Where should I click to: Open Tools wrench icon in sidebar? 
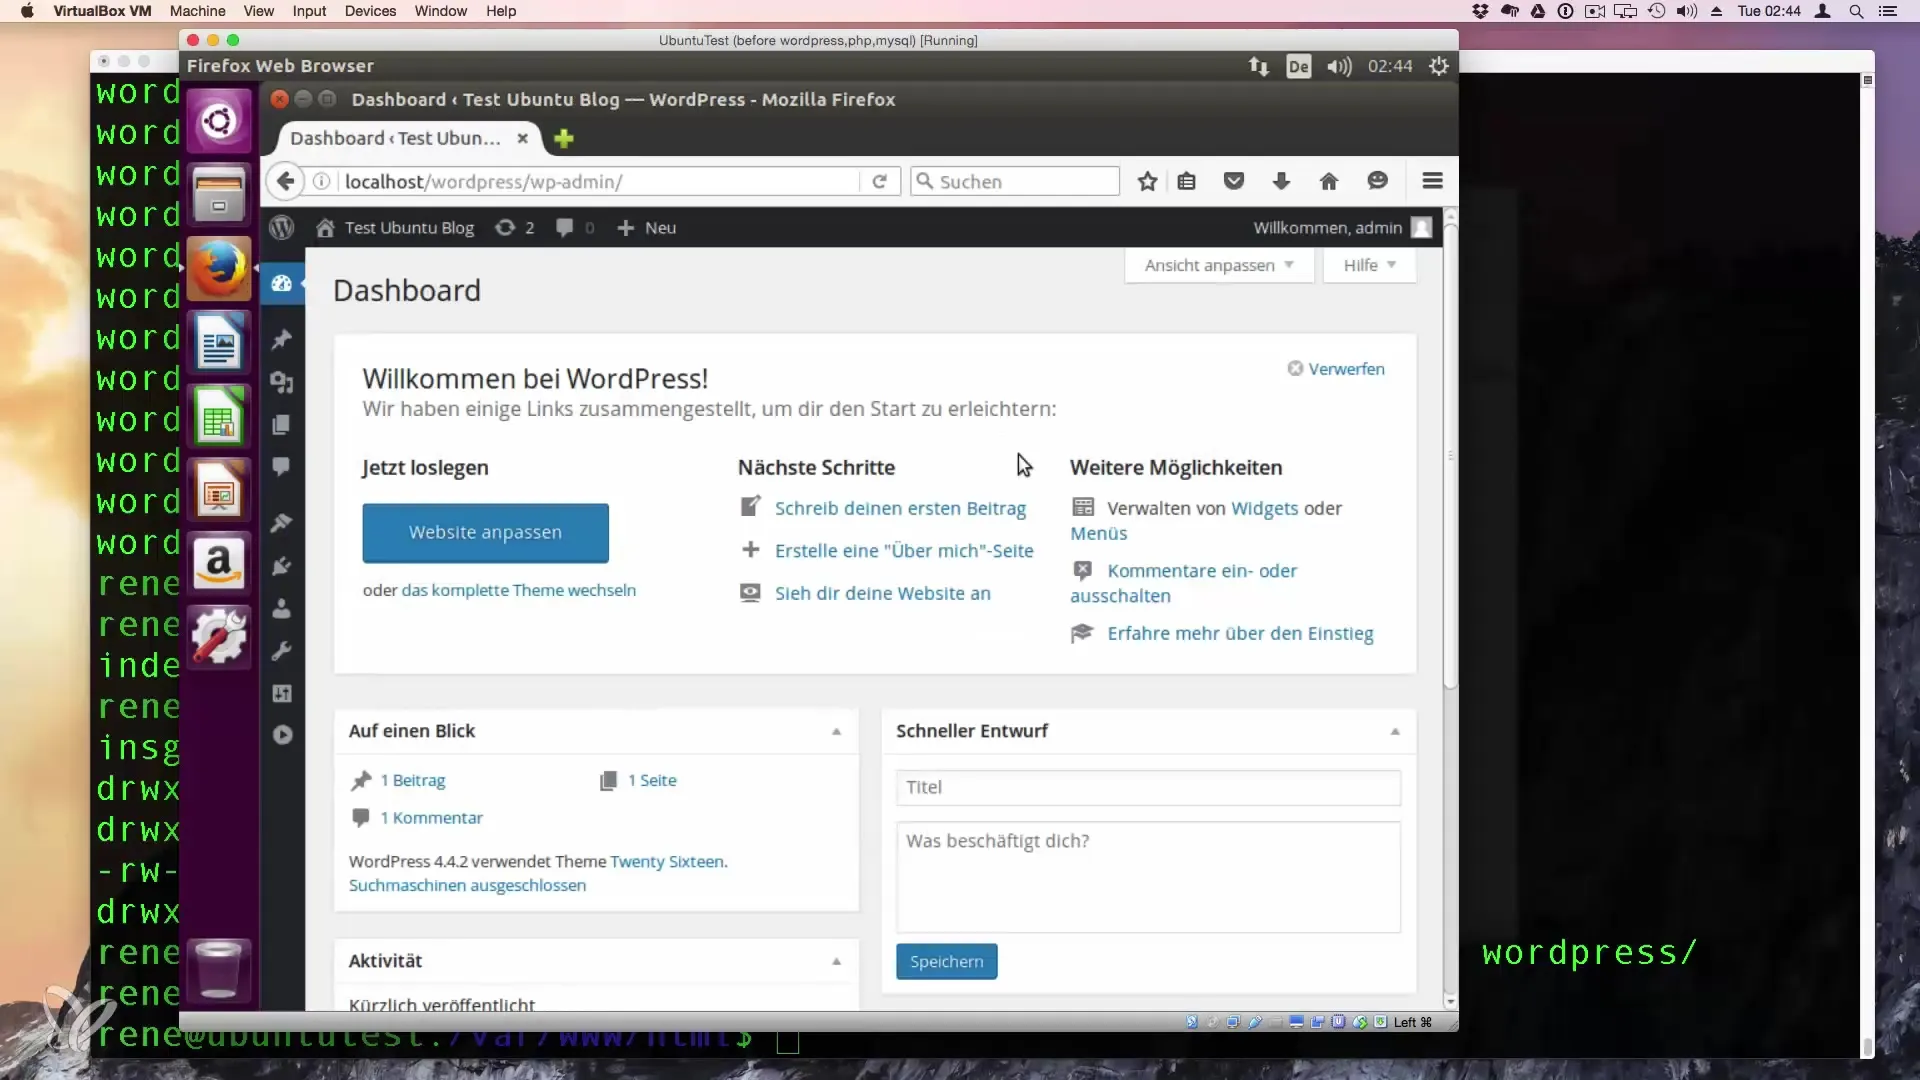282,651
